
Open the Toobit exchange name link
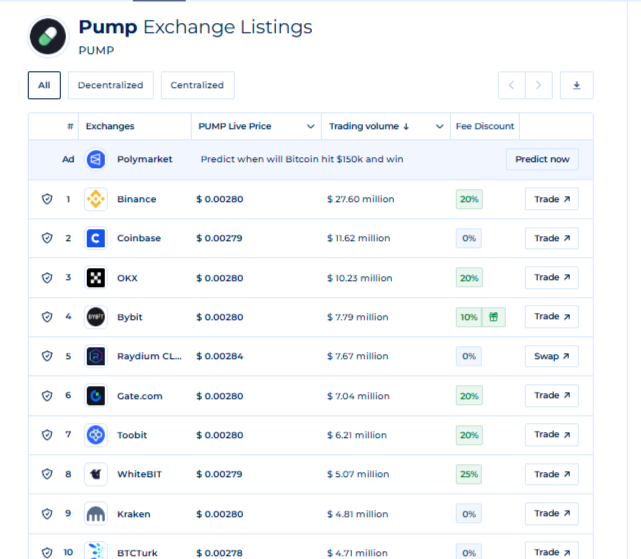[x=132, y=435]
